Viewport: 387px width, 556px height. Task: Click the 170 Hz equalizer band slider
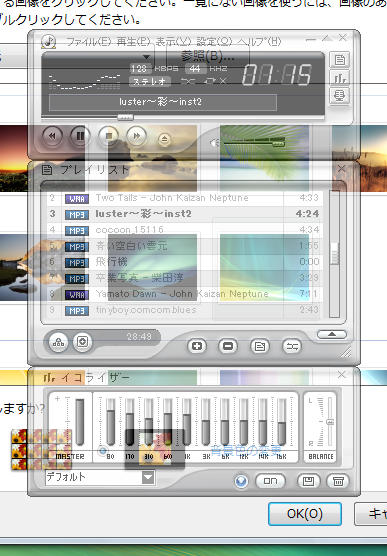(130, 422)
